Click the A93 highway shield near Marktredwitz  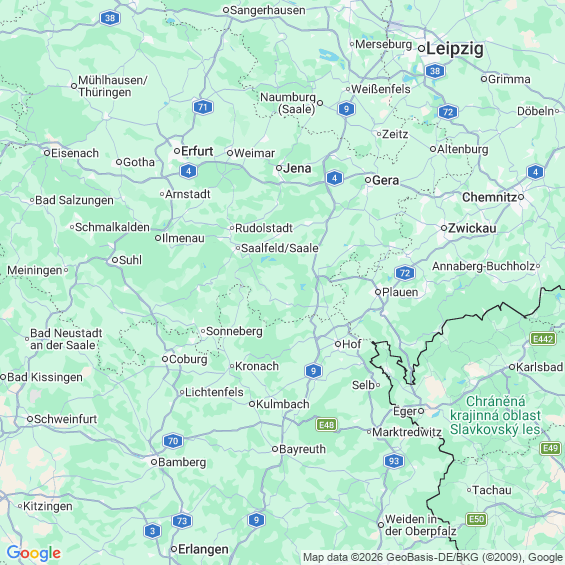pyautogui.click(x=394, y=461)
